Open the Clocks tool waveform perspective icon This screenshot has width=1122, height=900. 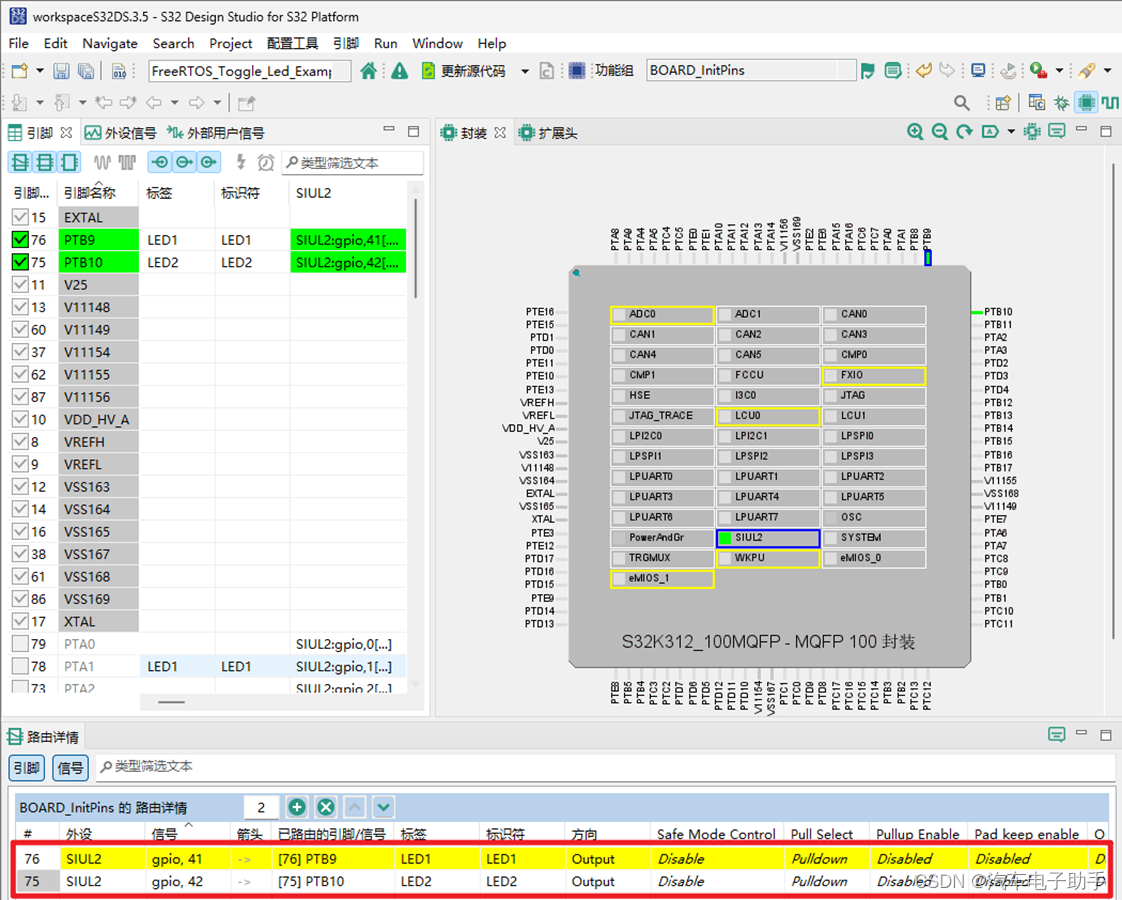[x=1110, y=102]
